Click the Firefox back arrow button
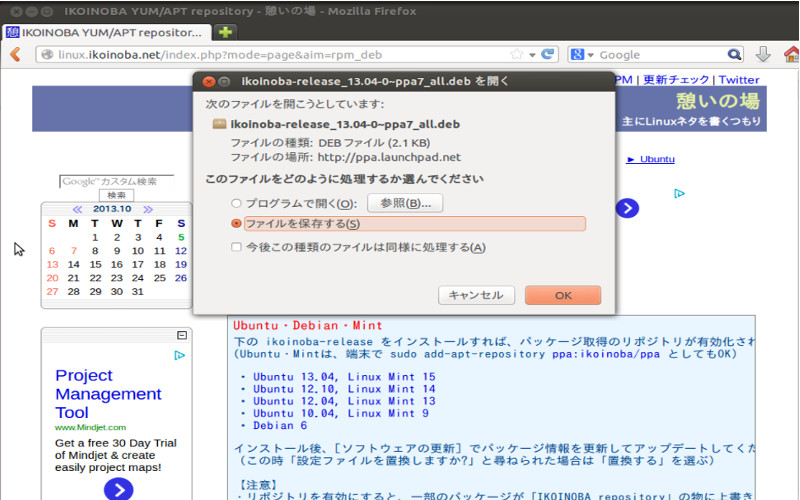The width and height of the screenshot is (800, 500). click(16, 54)
